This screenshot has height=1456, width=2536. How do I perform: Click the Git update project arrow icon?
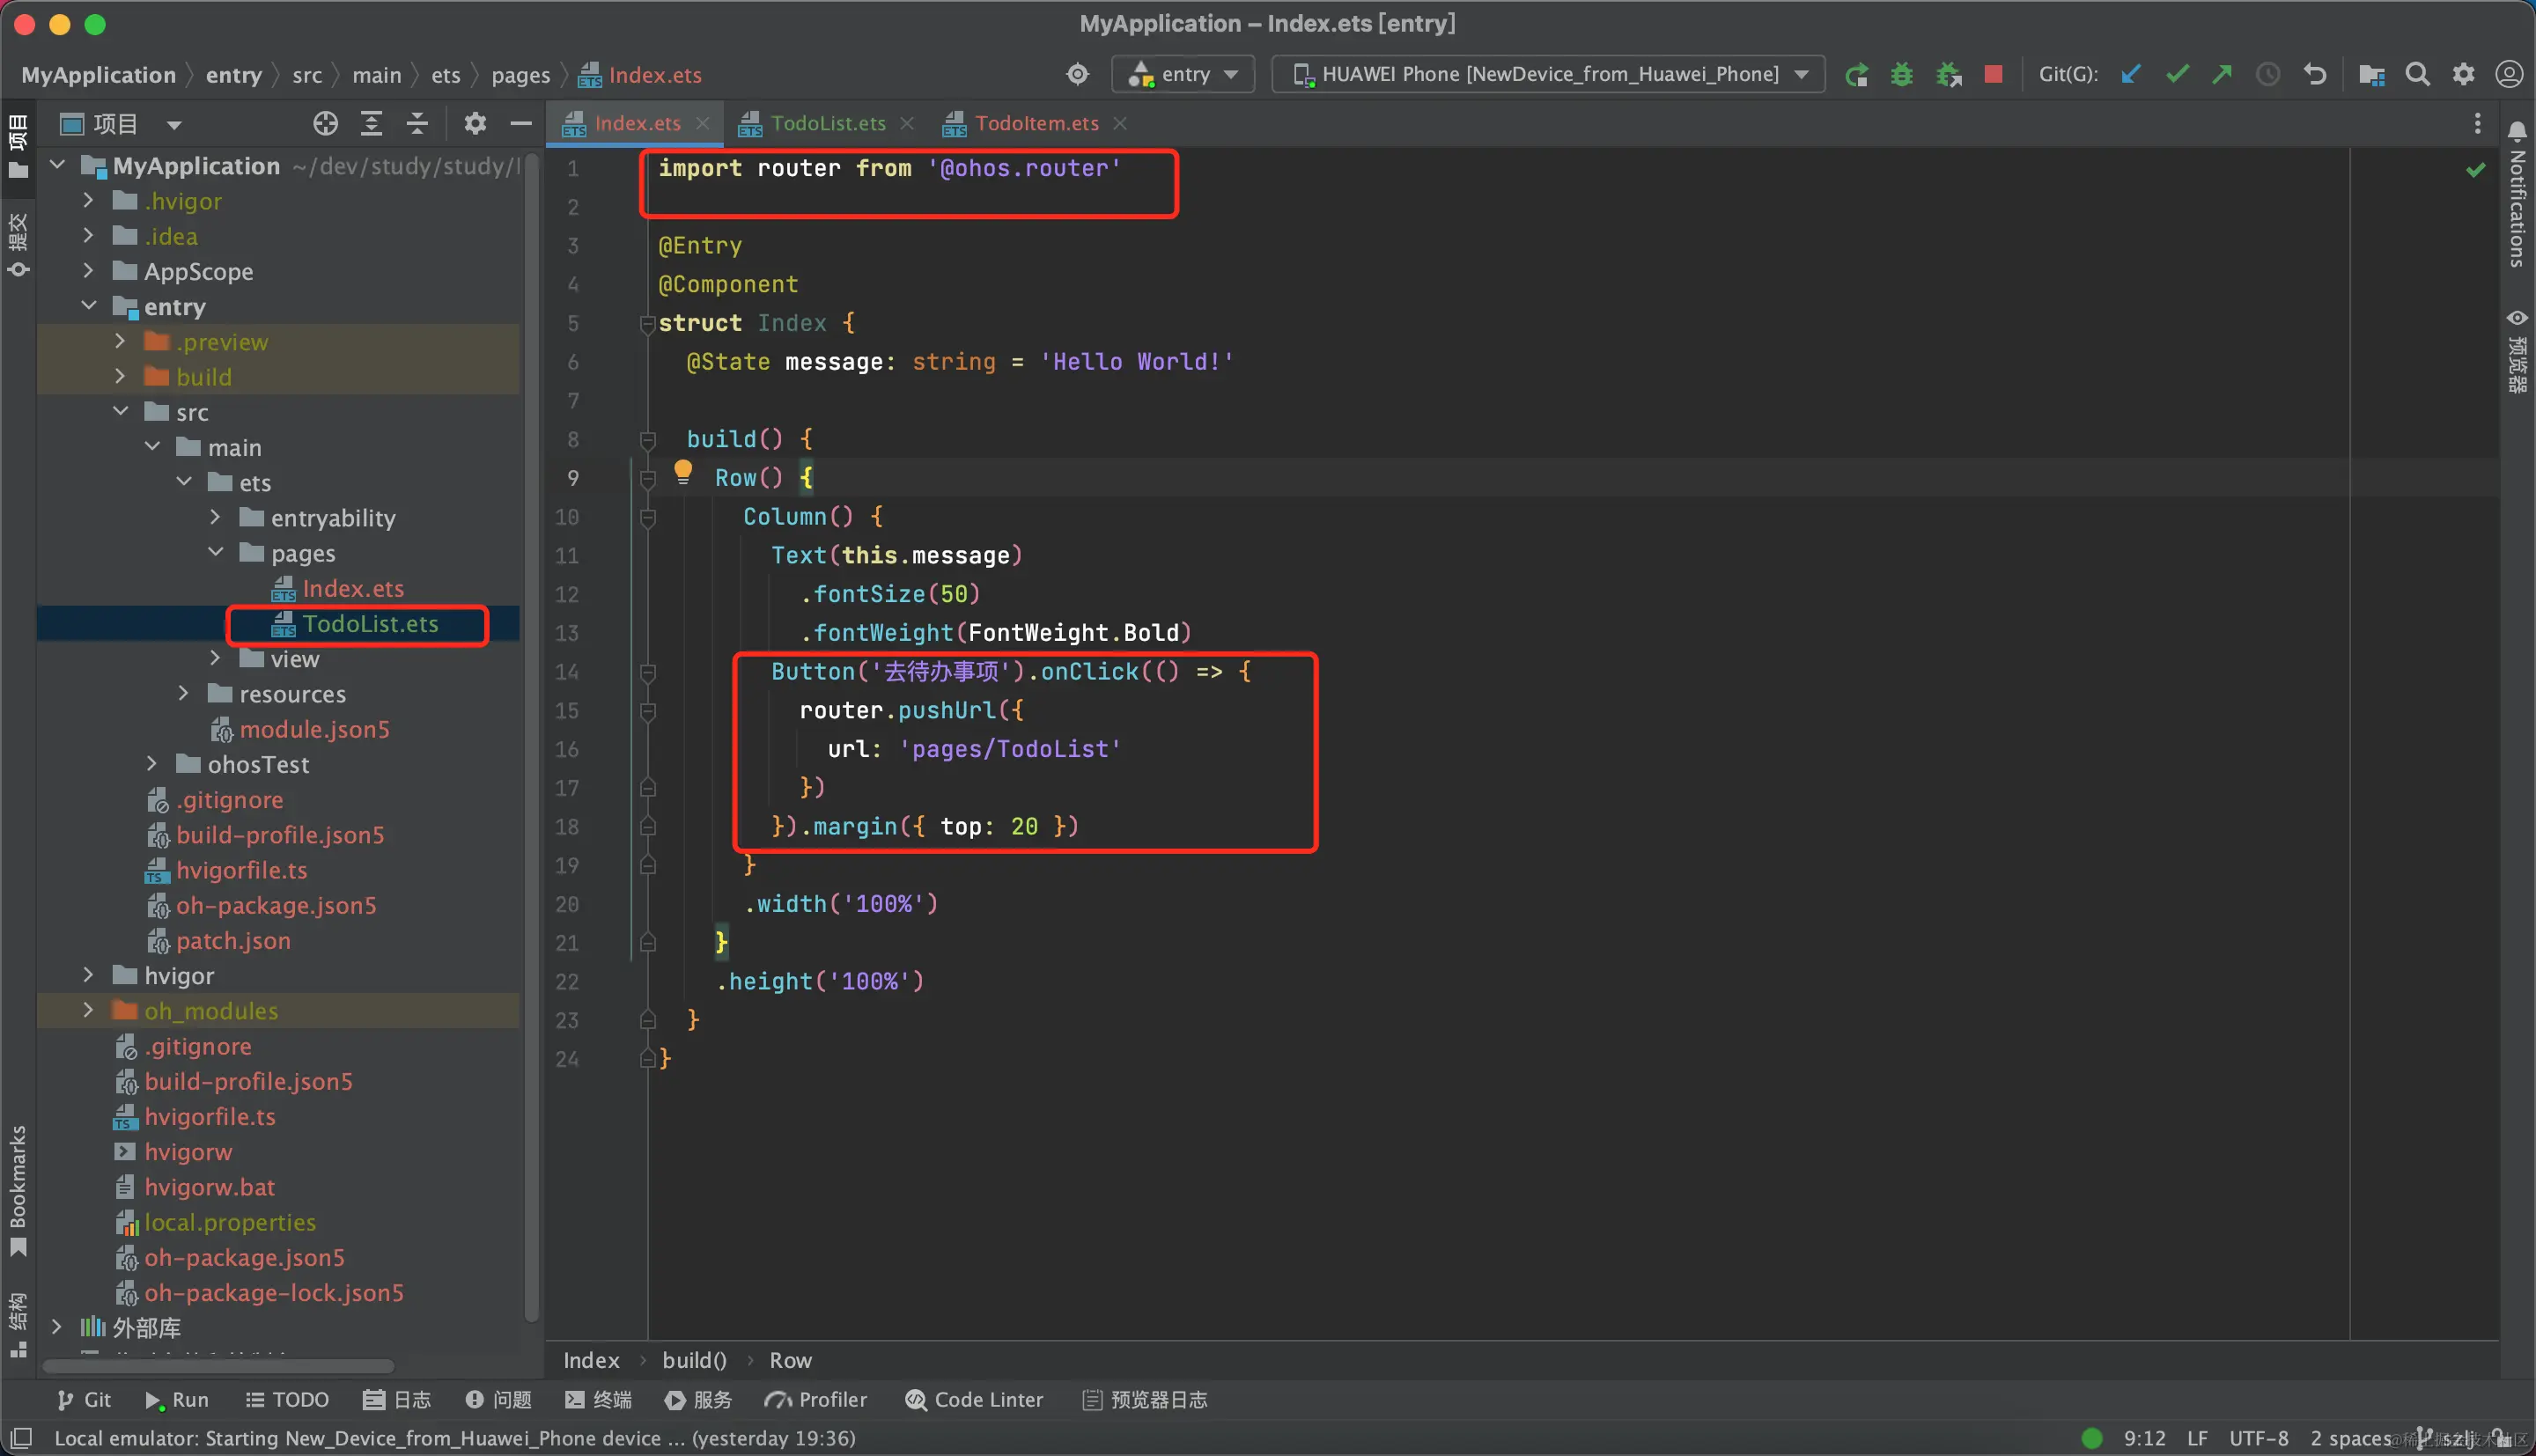click(2130, 75)
